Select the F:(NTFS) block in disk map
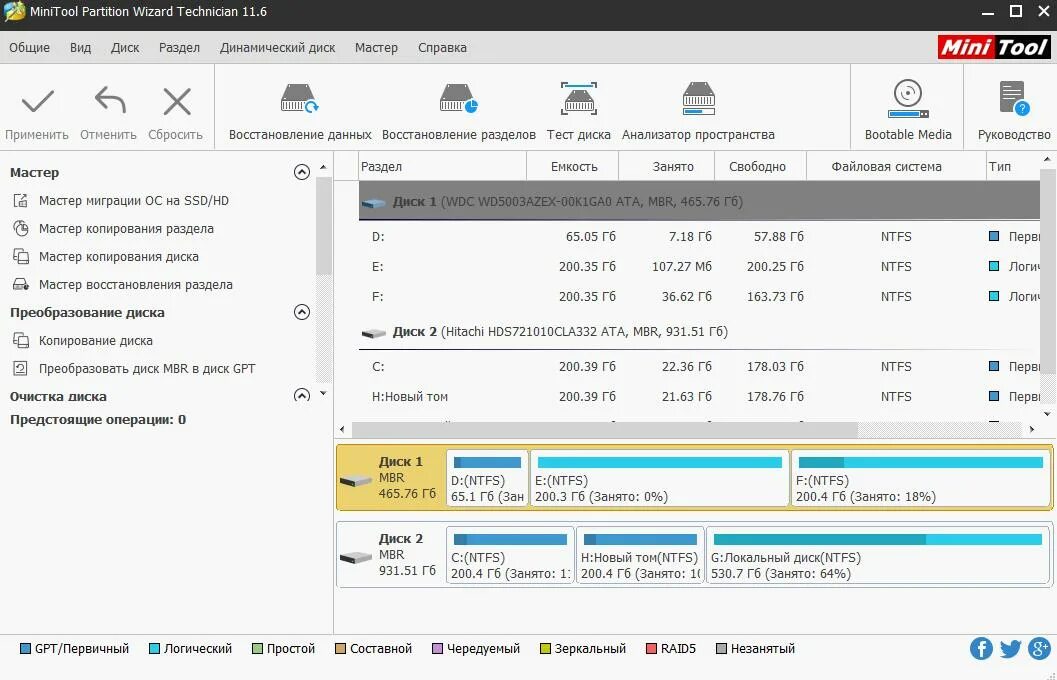 (920, 478)
